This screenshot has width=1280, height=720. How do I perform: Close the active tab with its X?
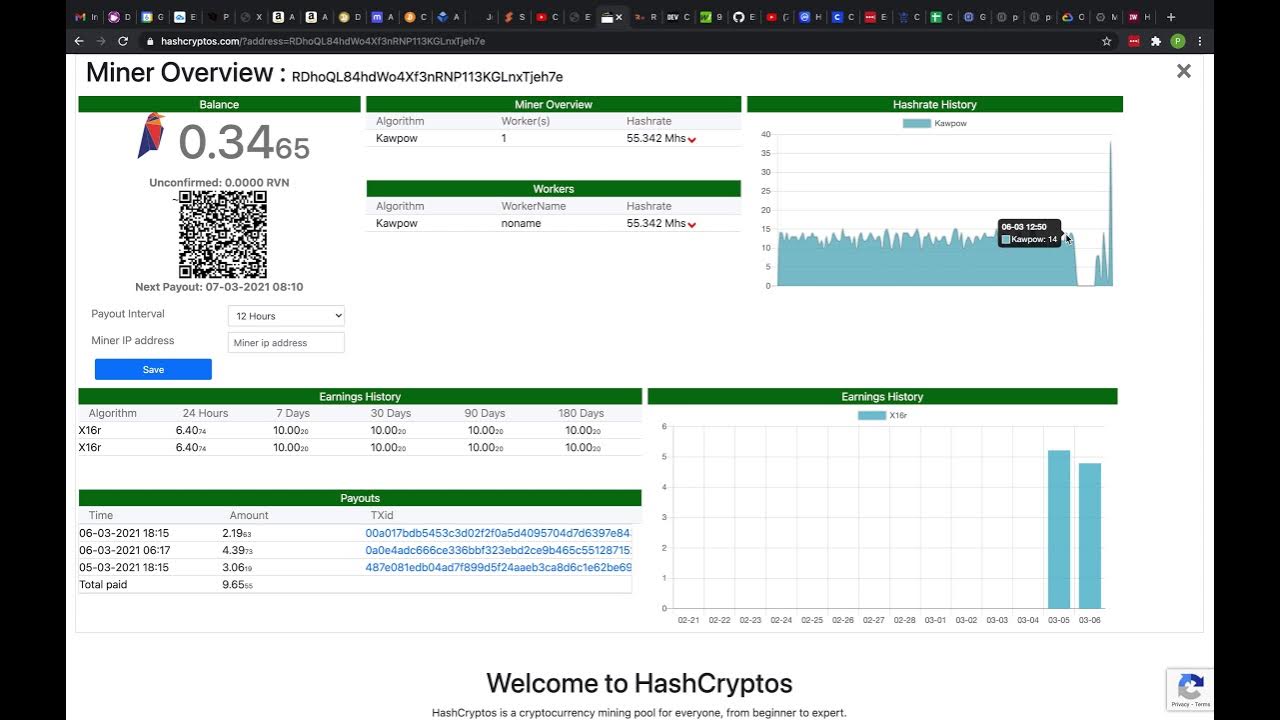[x=619, y=17]
